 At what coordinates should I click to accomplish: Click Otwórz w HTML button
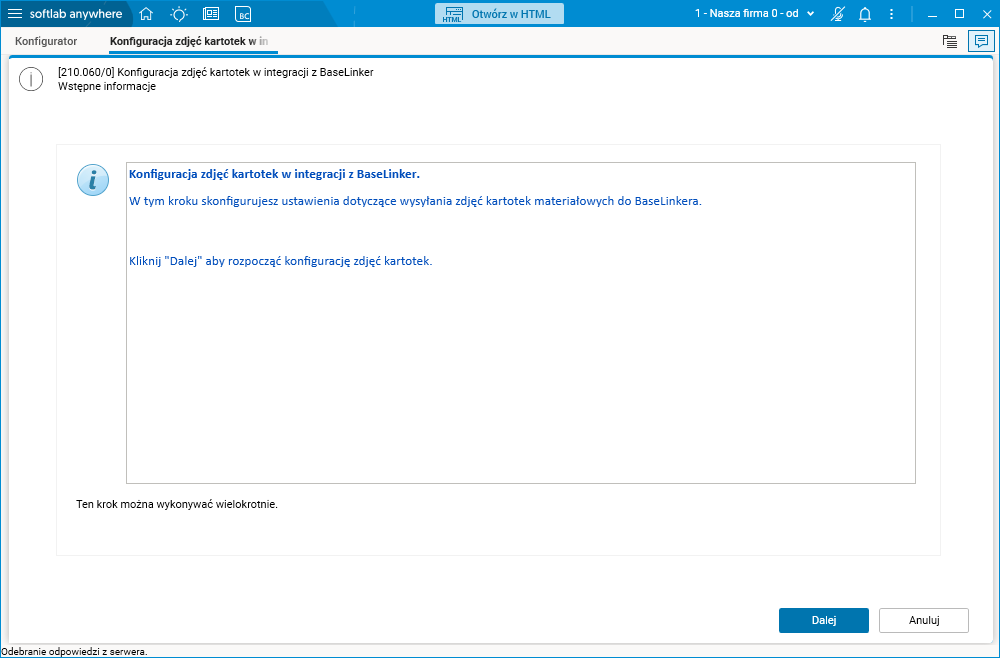[499, 14]
